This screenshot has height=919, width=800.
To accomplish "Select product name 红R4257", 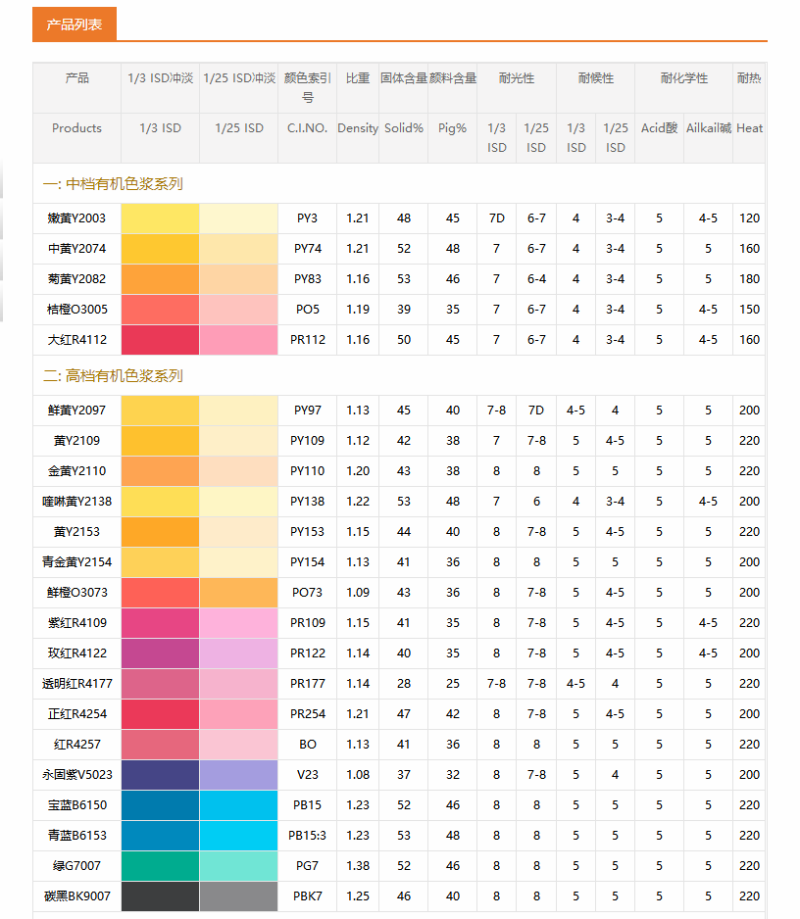I will click(x=77, y=745).
